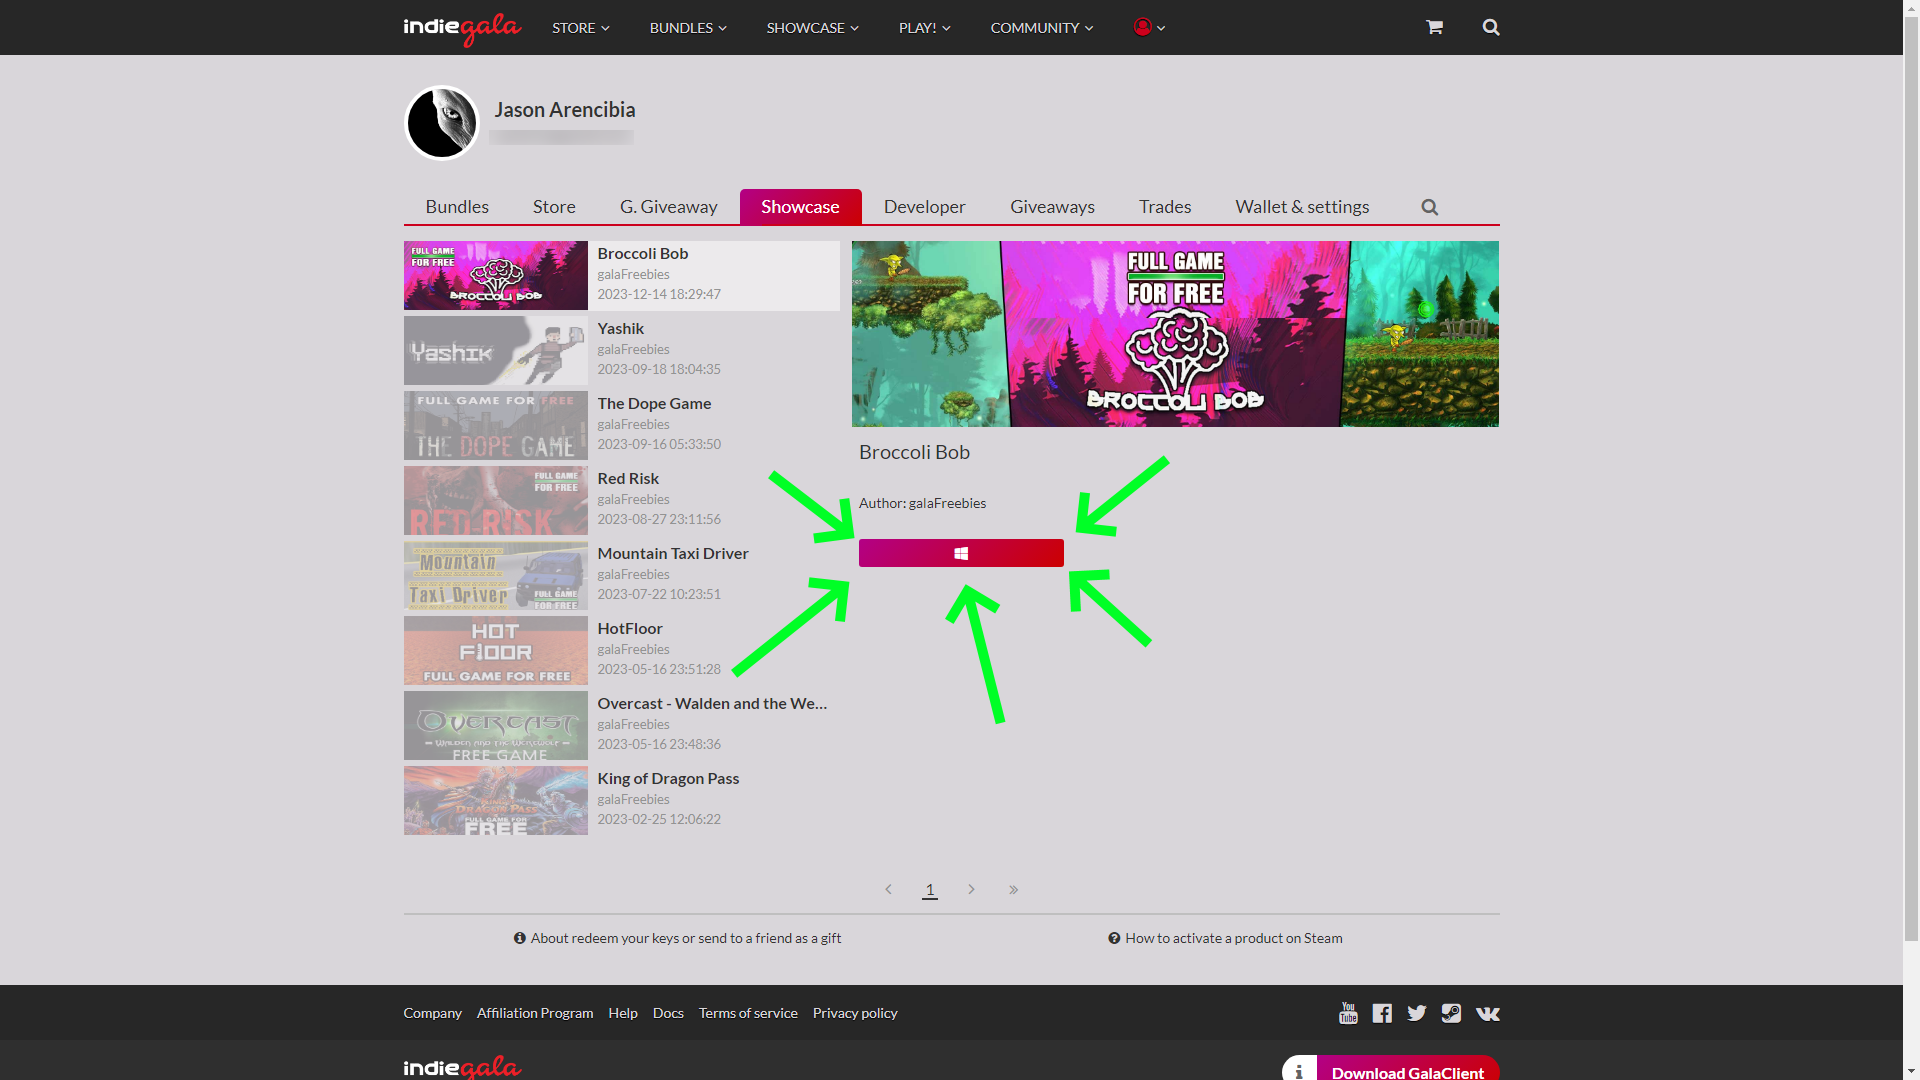This screenshot has width=1920, height=1080.
Task: Open the Privacy policy link
Action: pyautogui.click(x=855, y=1013)
